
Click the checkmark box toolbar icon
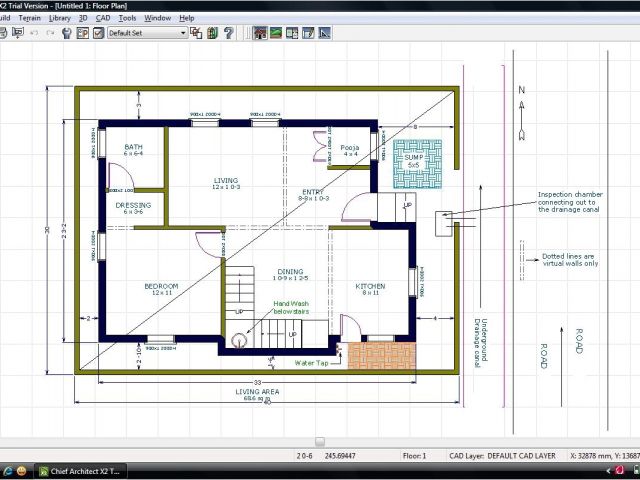[98, 33]
